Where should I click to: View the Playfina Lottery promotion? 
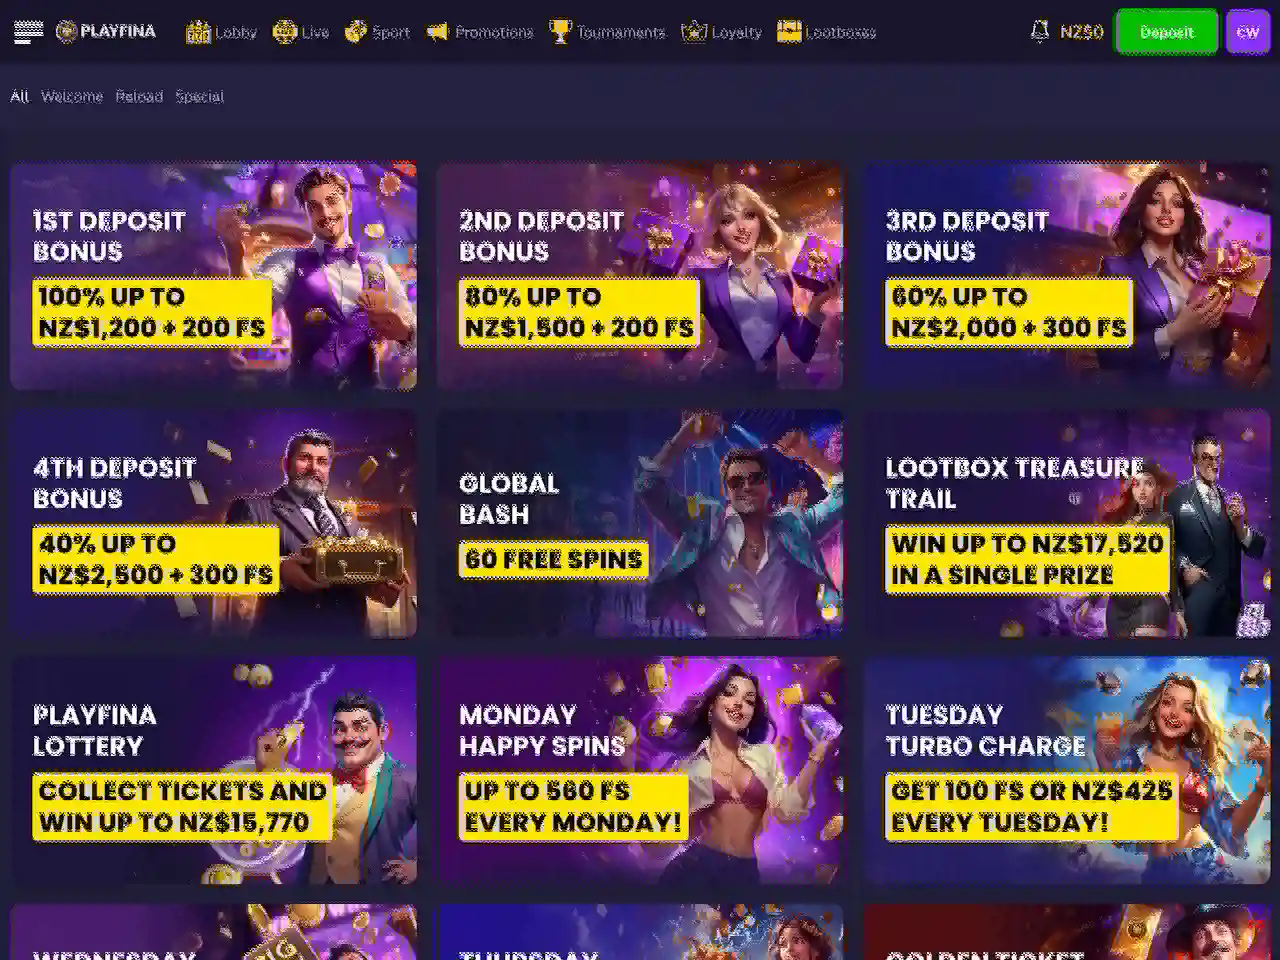click(213, 770)
